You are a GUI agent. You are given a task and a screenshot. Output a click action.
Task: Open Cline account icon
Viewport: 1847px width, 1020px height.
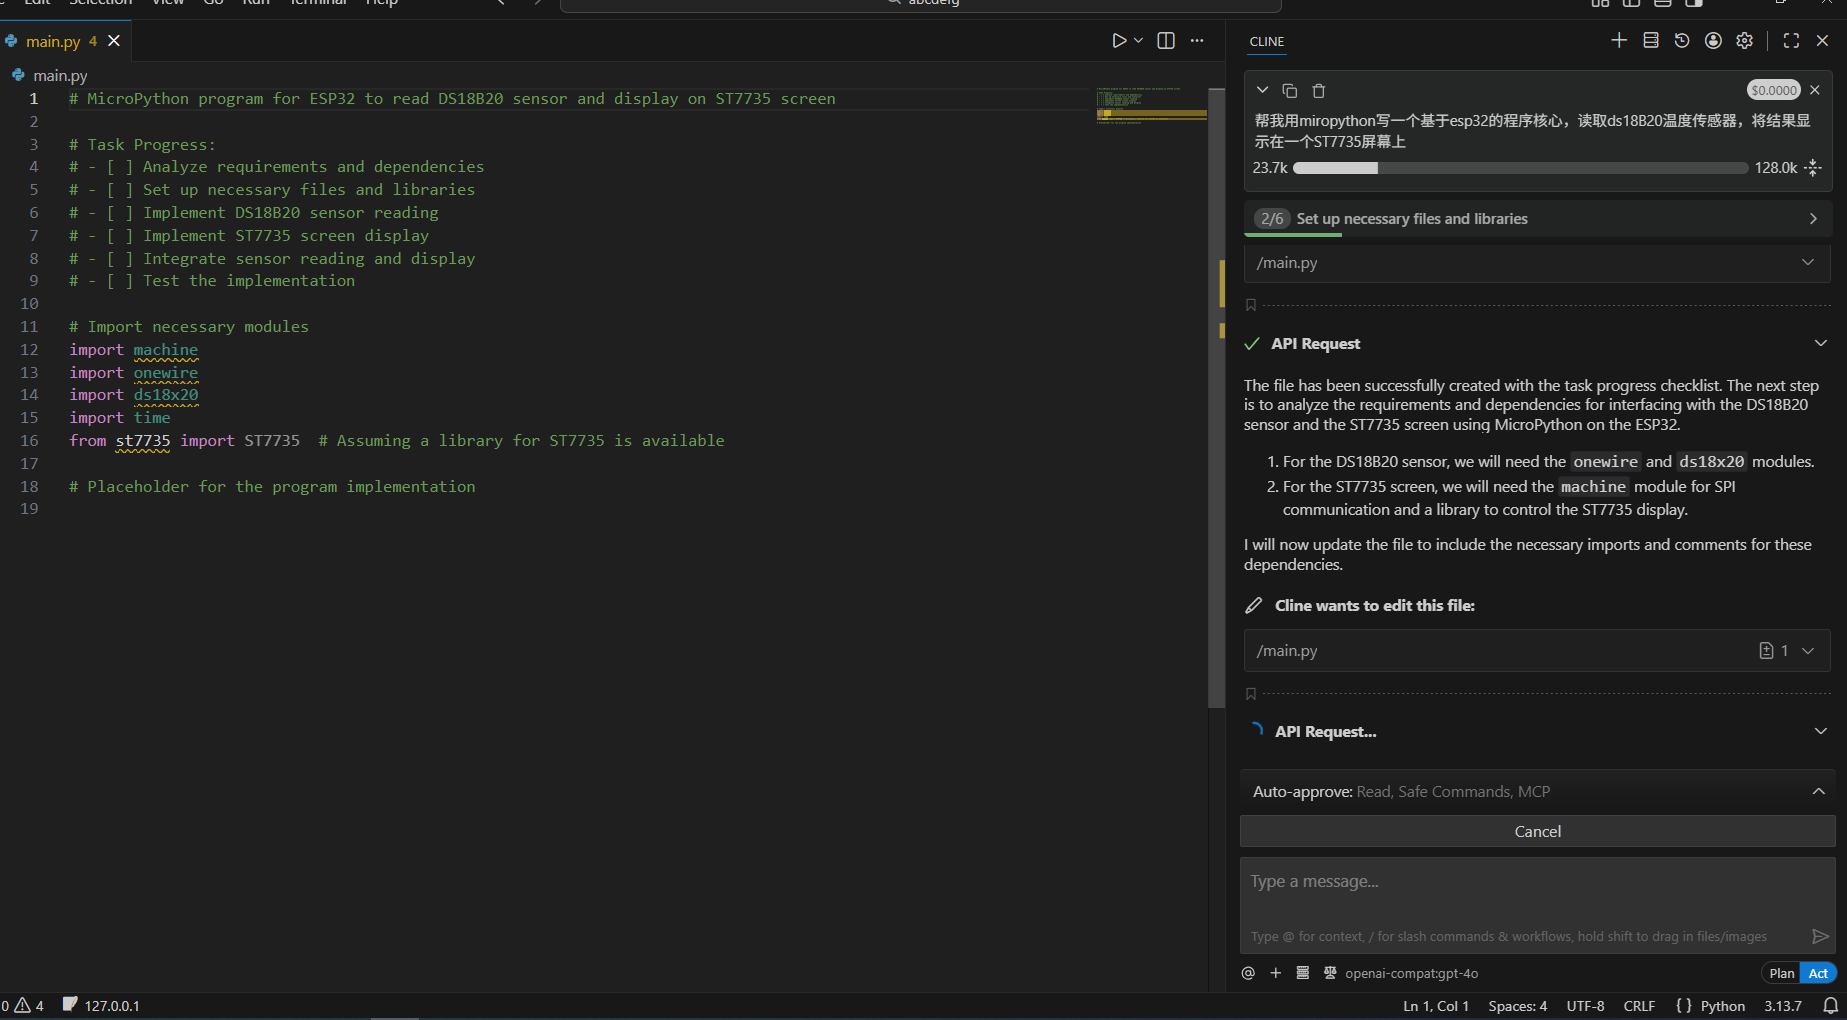[x=1713, y=40]
